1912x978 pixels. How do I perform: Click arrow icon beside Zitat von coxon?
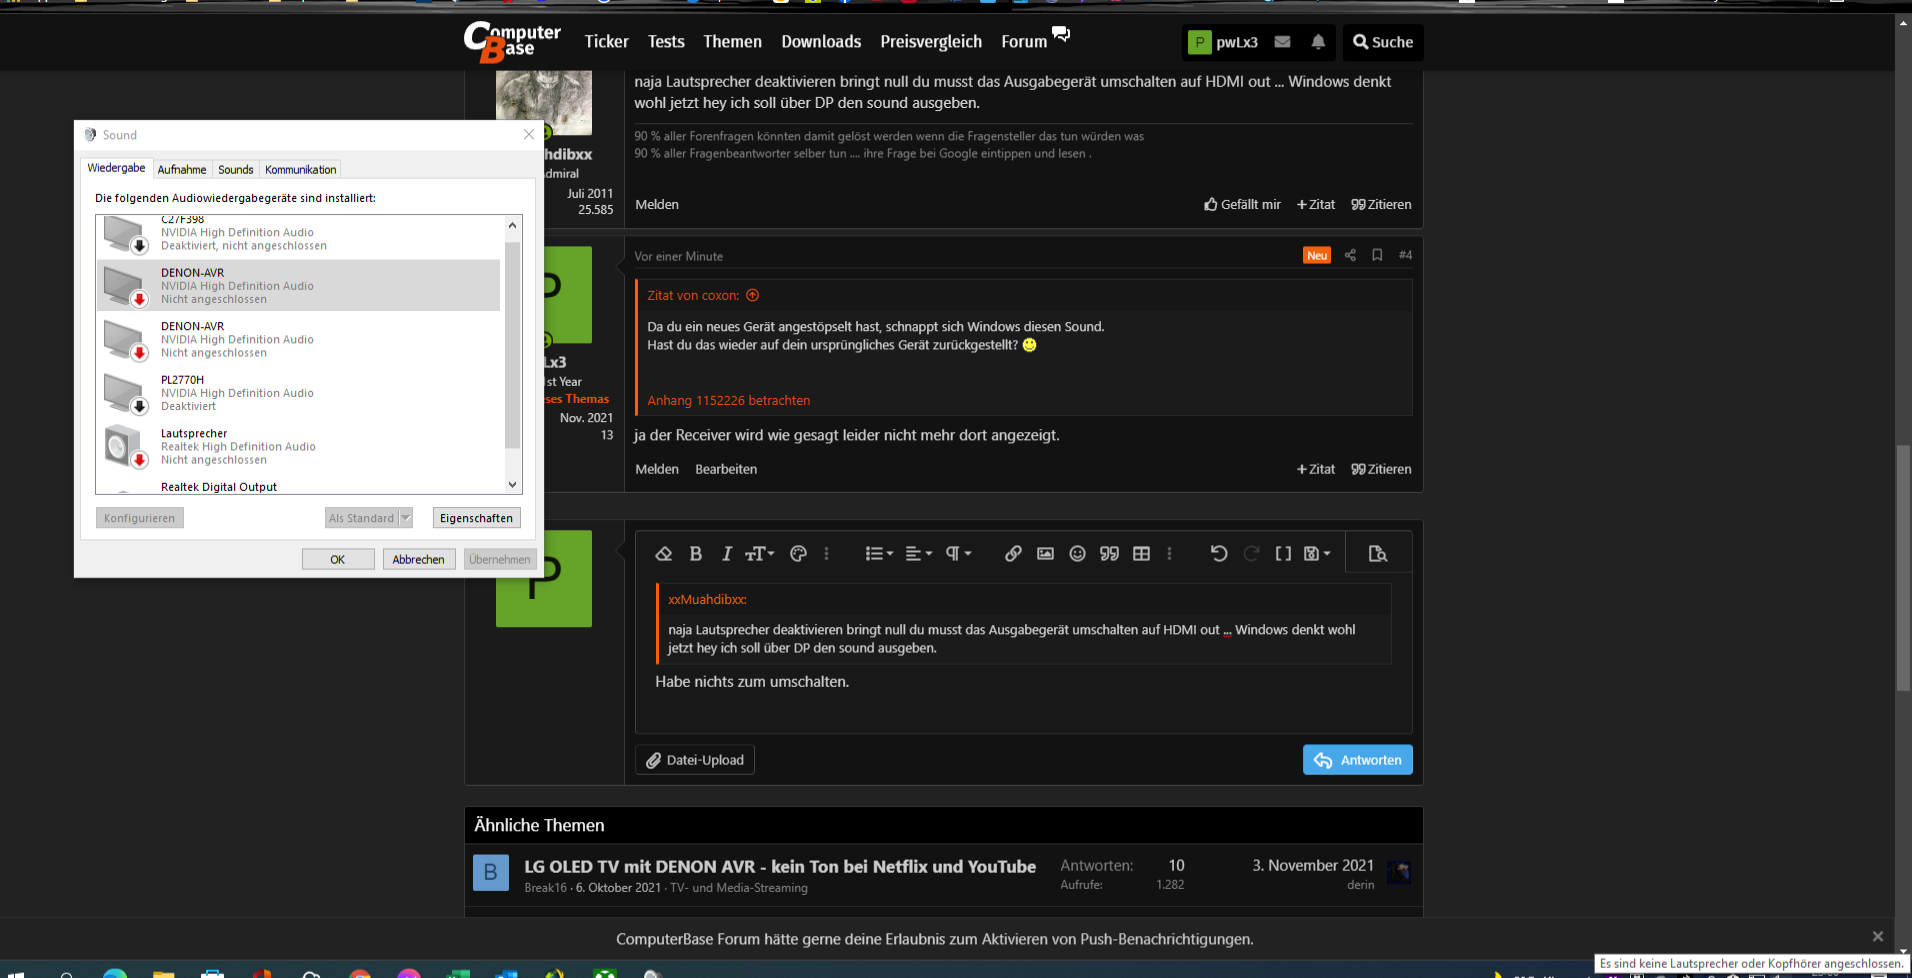(x=753, y=295)
